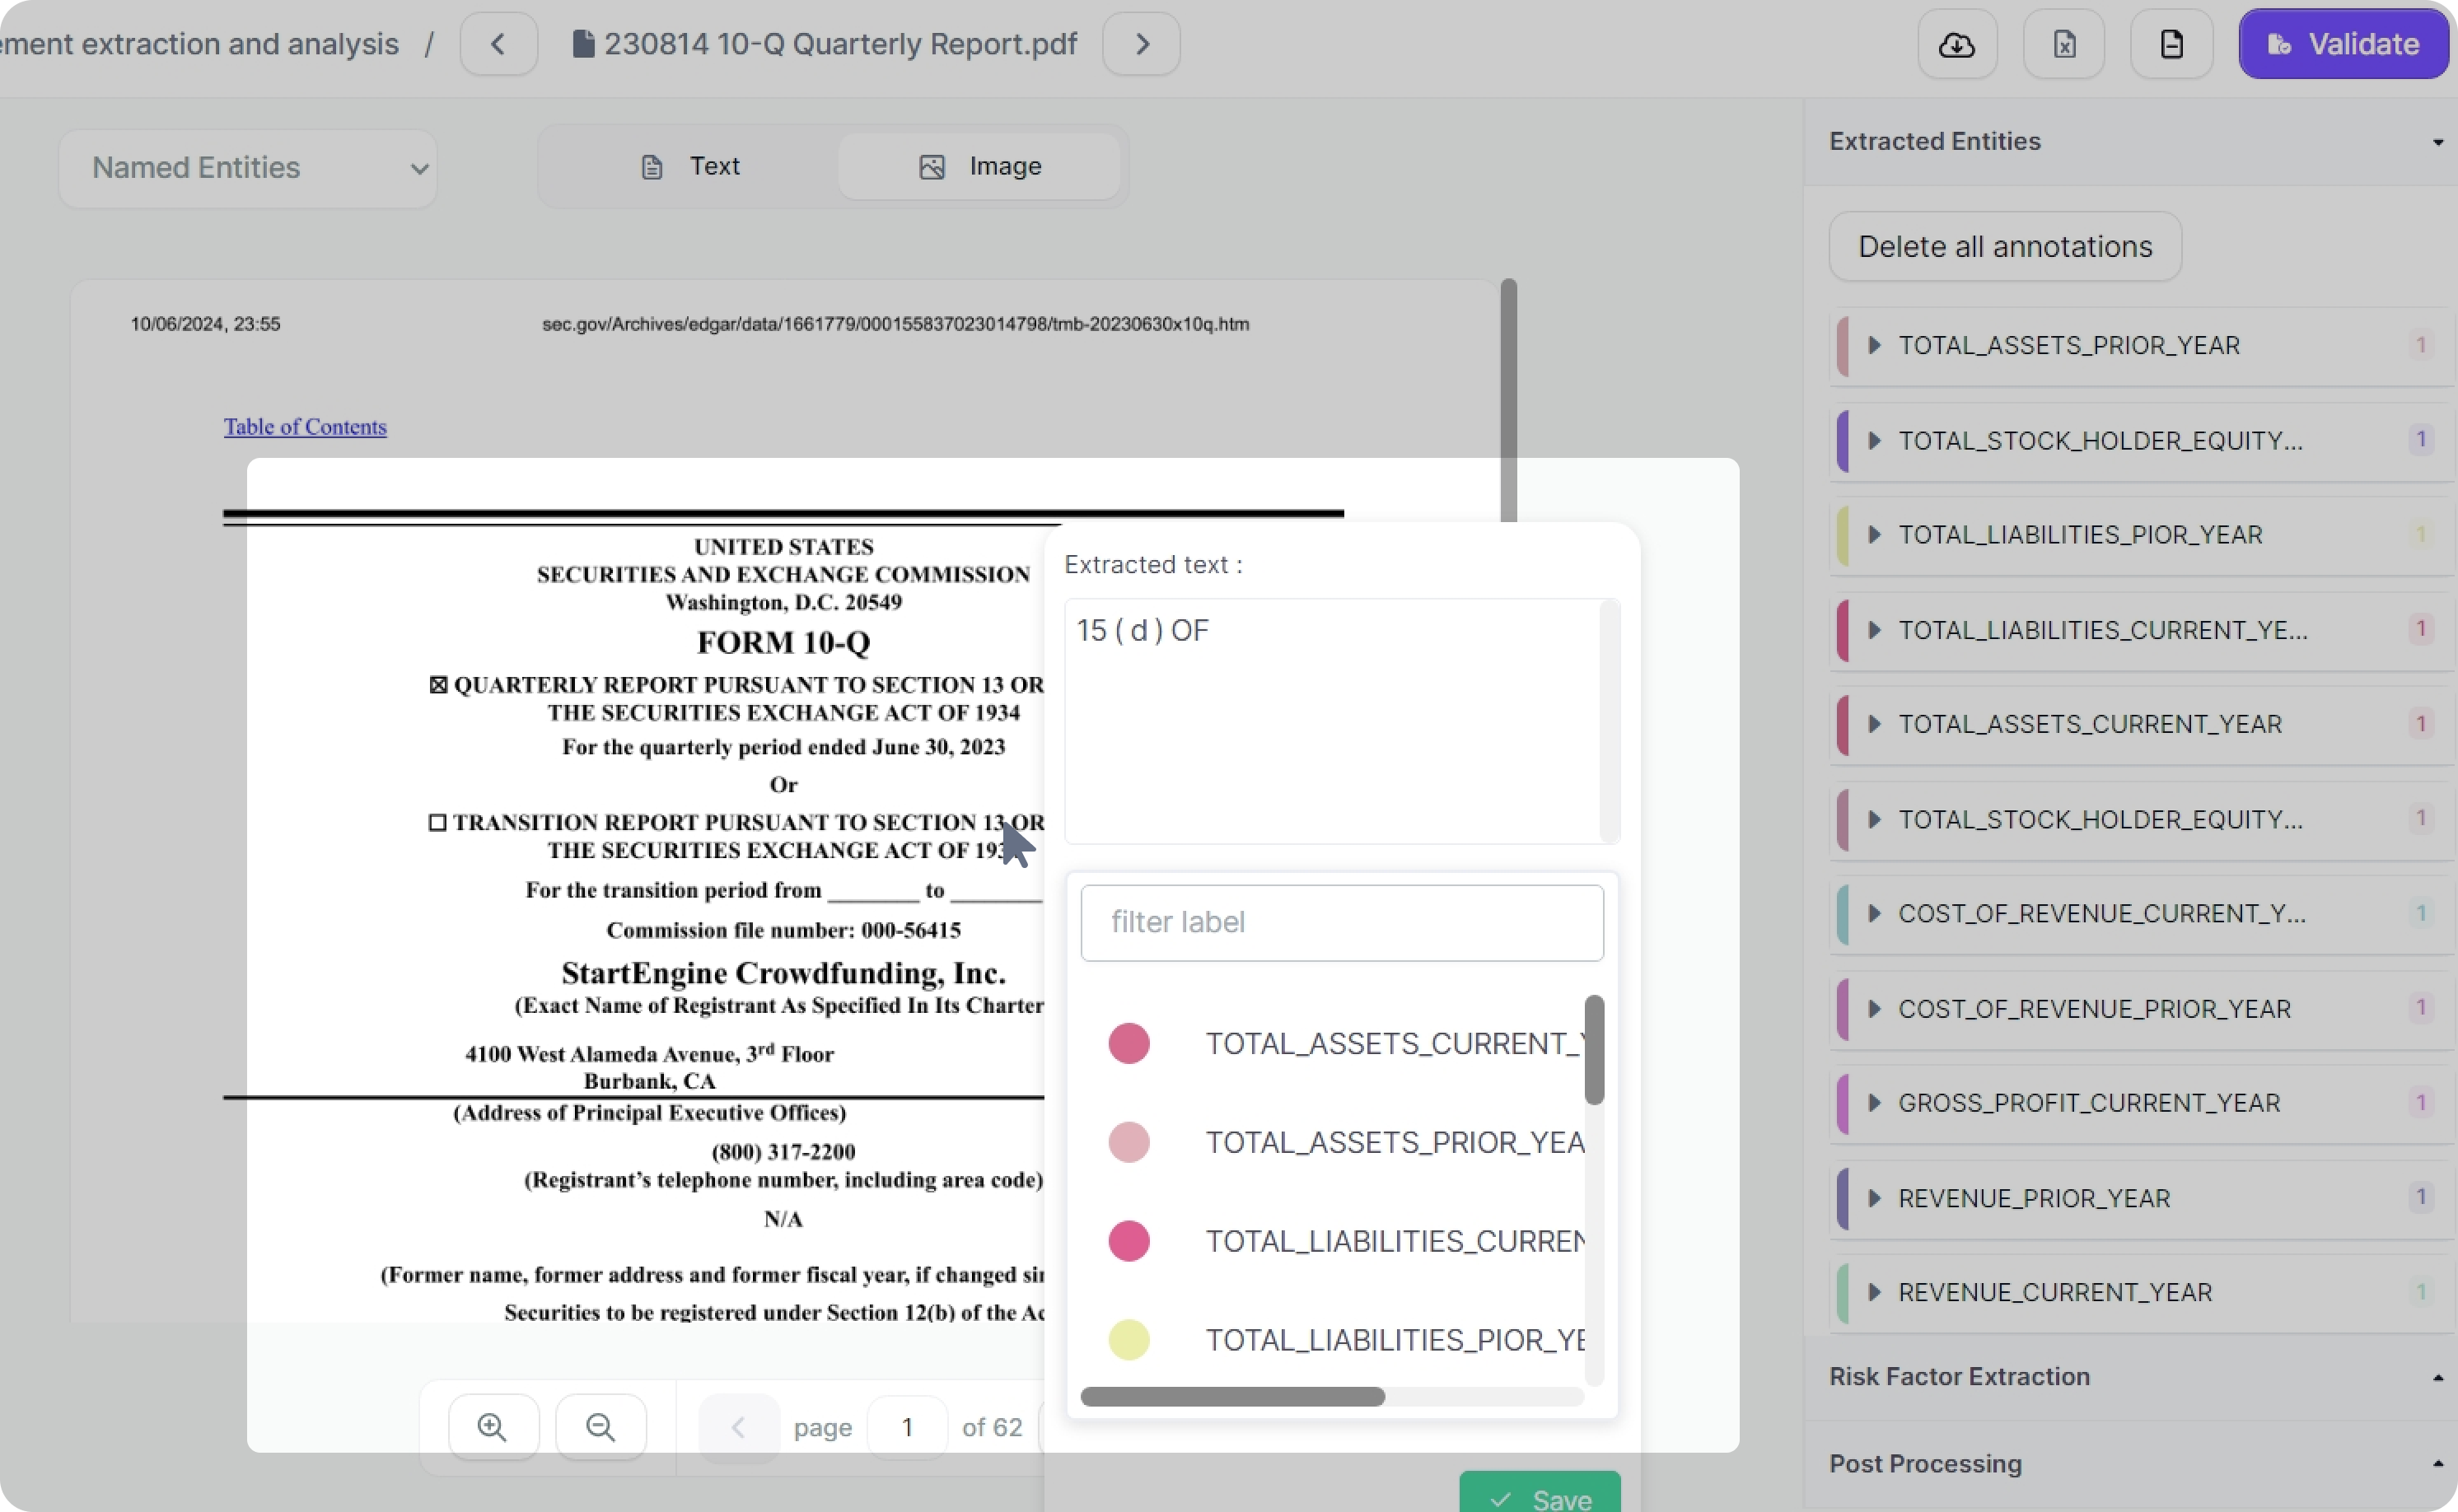Screen dimensions: 2458x1512
Task: Click the document file icon near Validate
Action: [2171, 45]
